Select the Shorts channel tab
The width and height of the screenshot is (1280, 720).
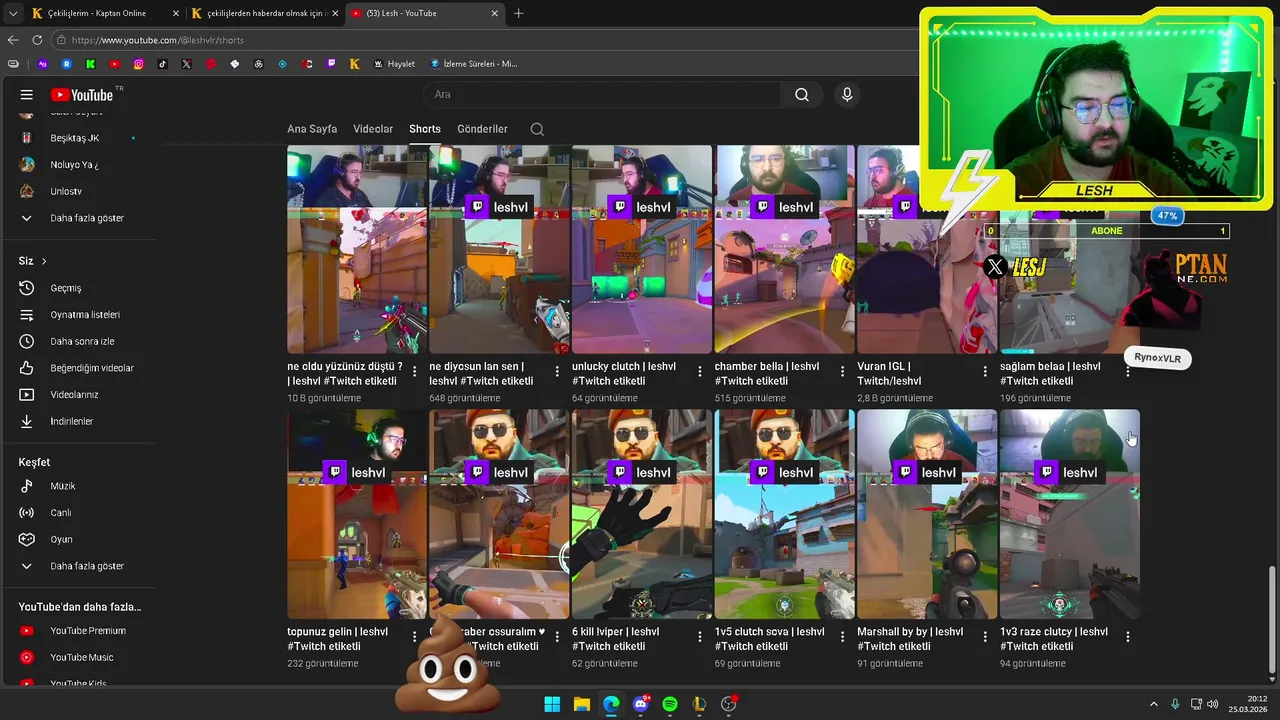click(x=425, y=129)
